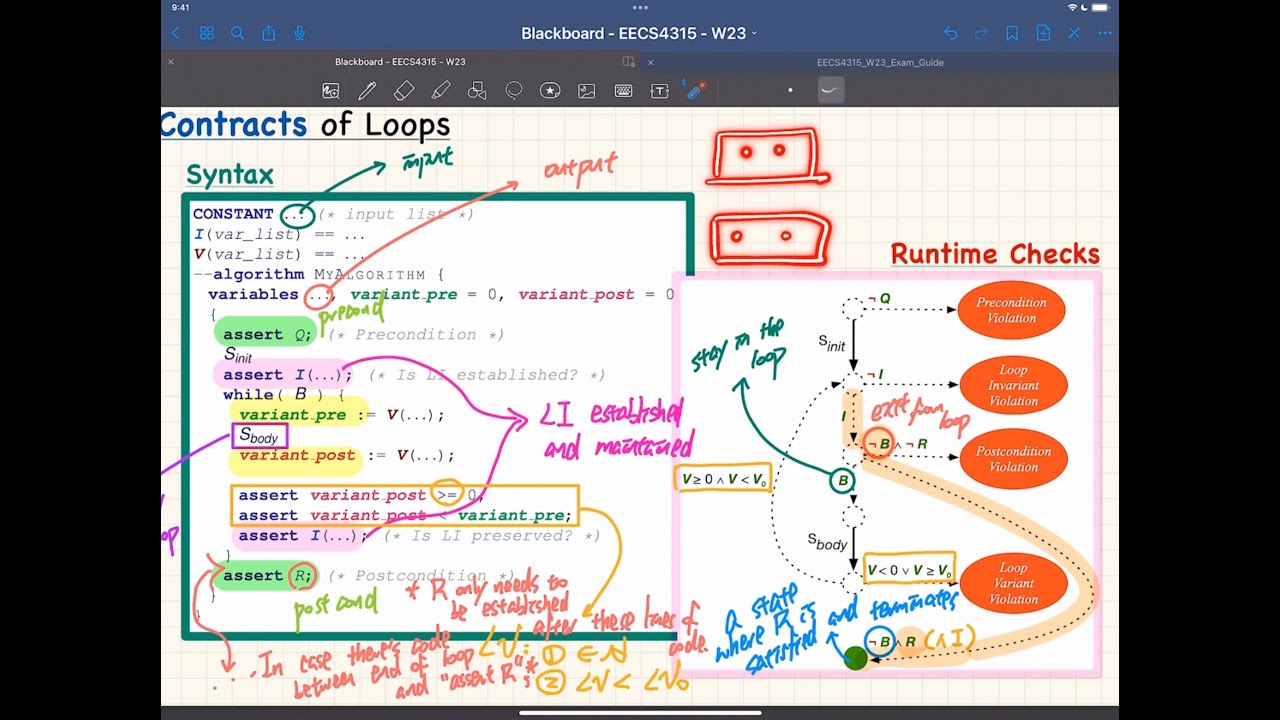The height and width of the screenshot is (720, 1280).
Task: Open the three-dot more options menu
Action: [1105, 33]
